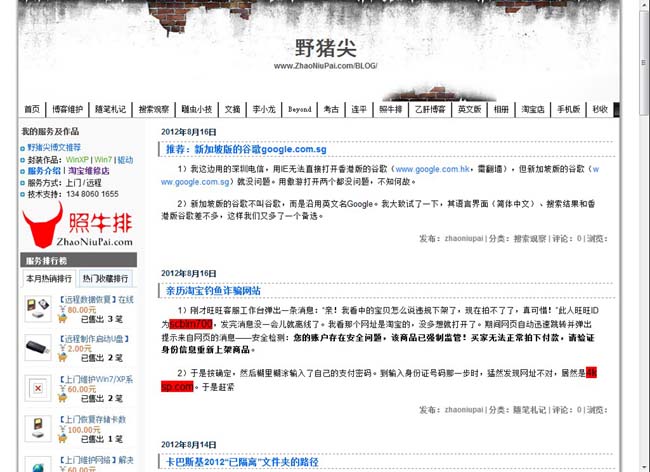Click the 80.00元 price text
This screenshot has width=650, height=472.
click(x=82, y=310)
